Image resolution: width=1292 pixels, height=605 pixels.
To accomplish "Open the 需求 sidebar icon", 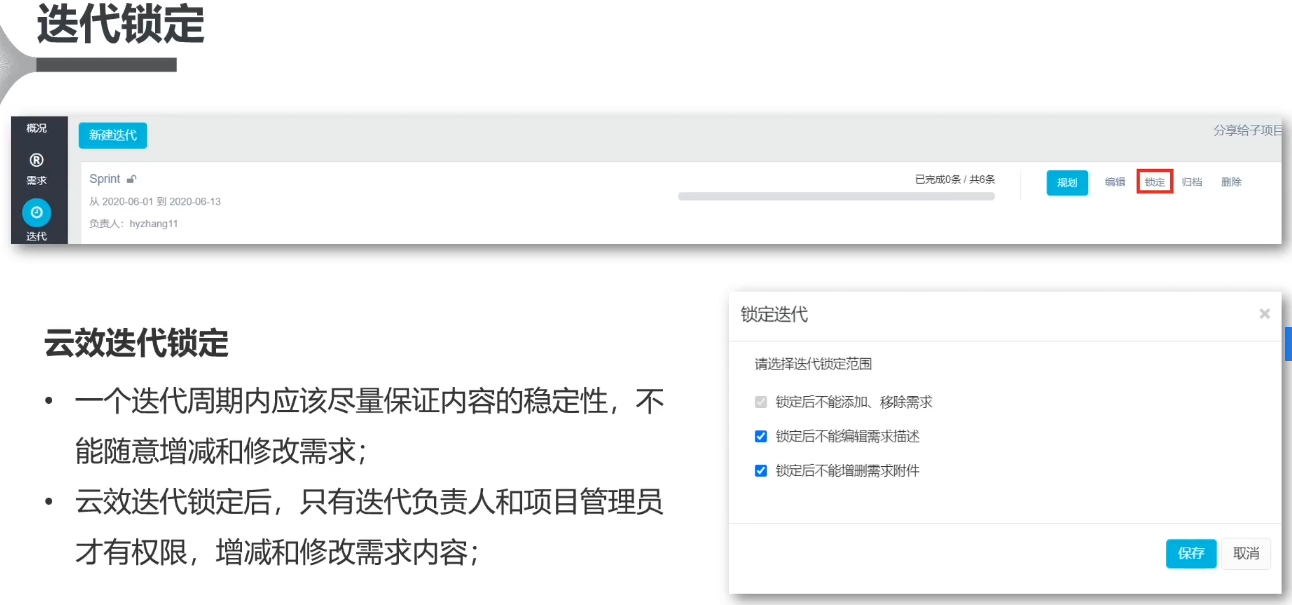I will pyautogui.click(x=36, y=160).
